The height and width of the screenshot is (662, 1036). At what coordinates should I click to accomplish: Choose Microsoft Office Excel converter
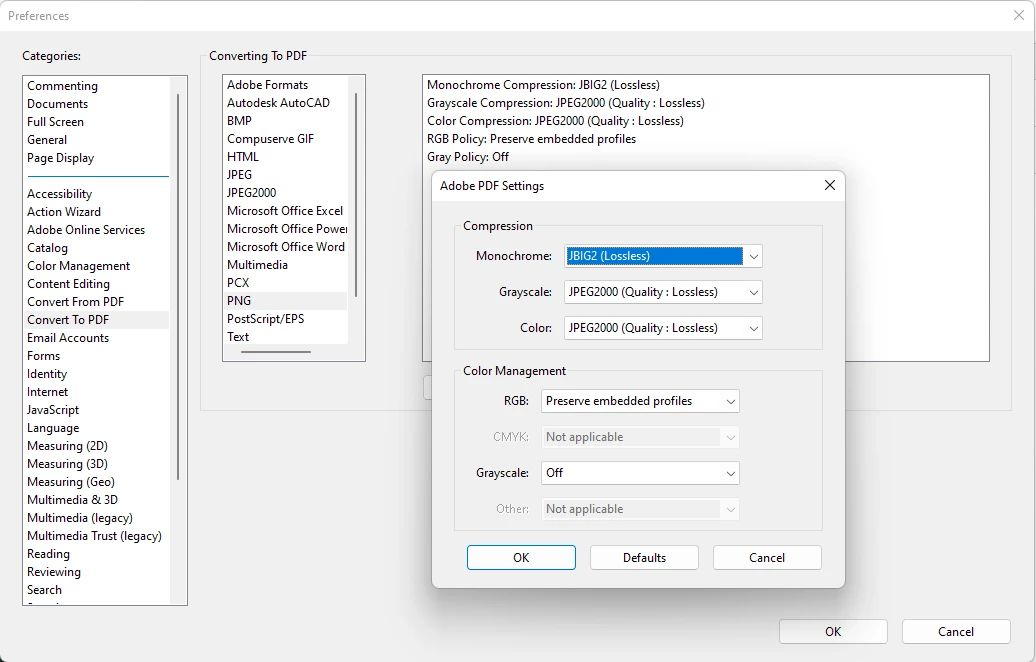[x=285, y=211]
